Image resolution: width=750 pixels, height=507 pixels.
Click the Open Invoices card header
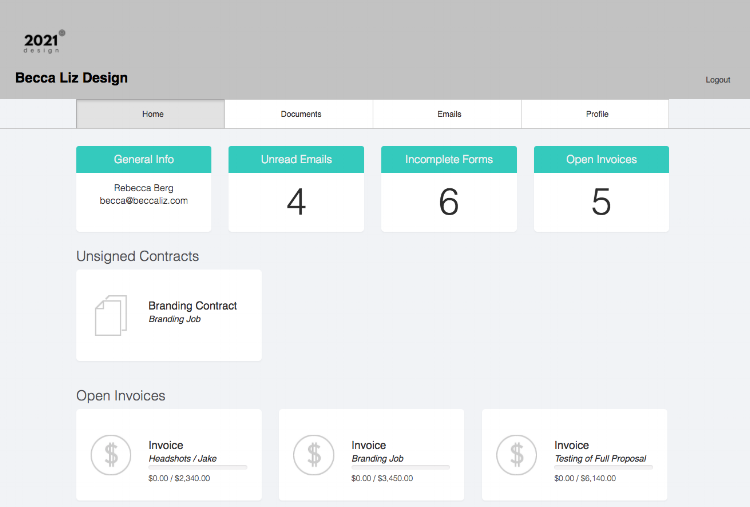pyautogui.click(x=601, y=159)
